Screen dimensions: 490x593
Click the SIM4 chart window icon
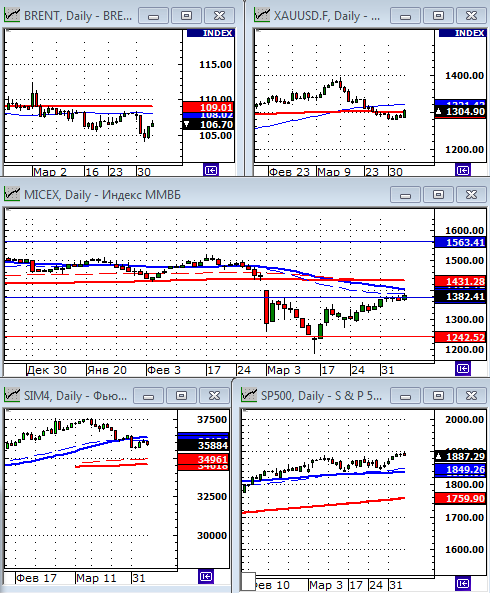tap(12, 396)
